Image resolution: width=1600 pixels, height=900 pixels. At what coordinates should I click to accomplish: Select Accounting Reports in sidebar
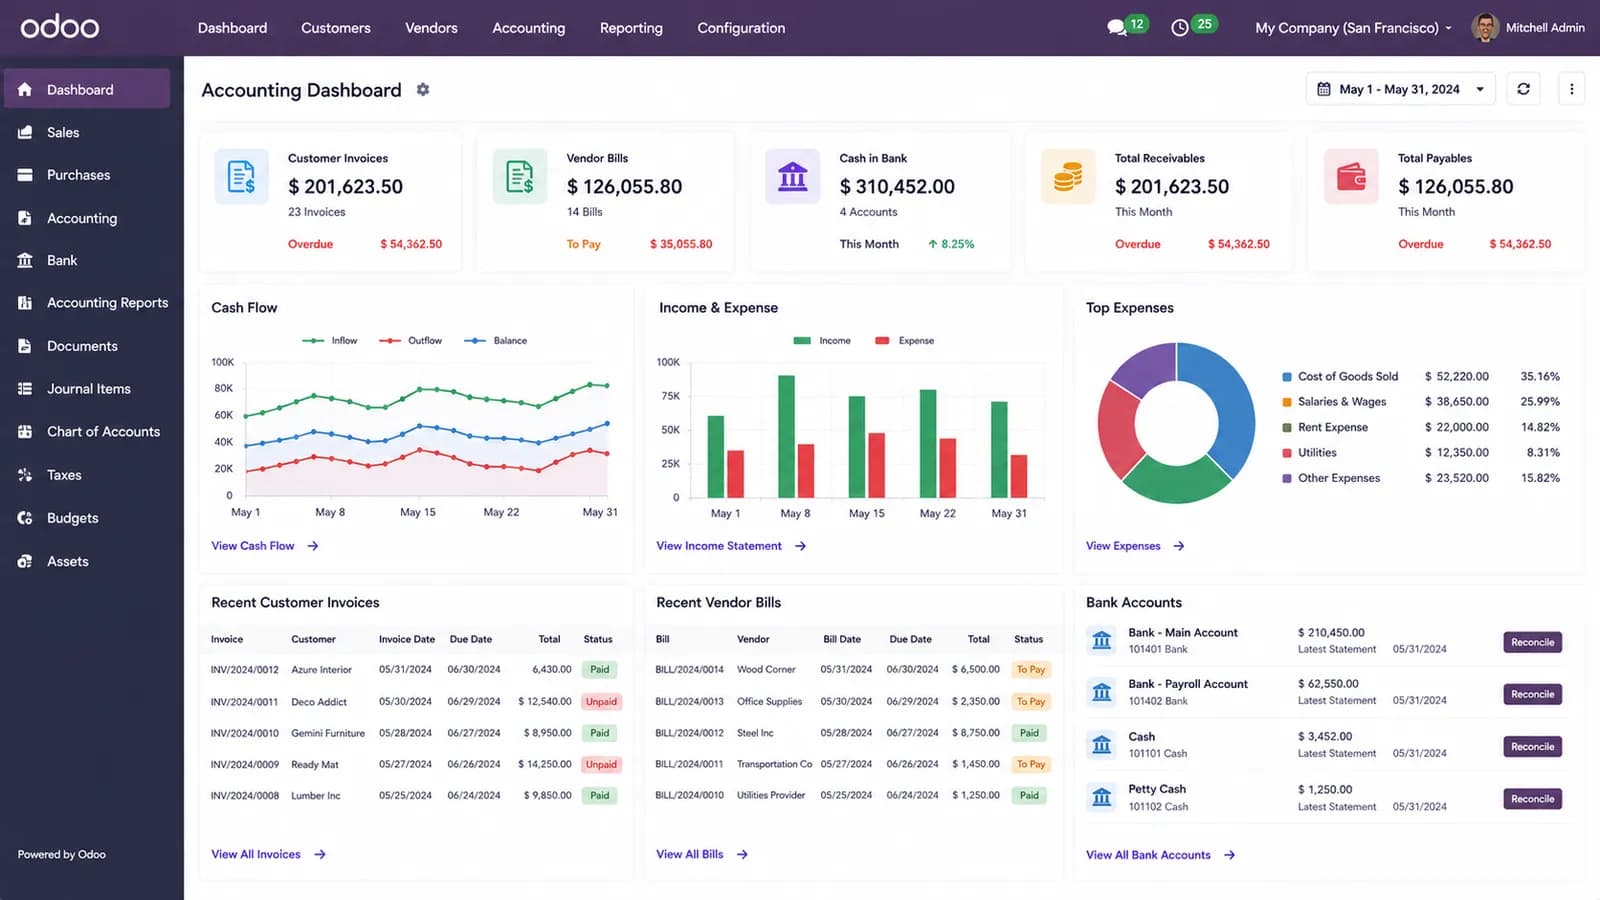click(92, 303)
